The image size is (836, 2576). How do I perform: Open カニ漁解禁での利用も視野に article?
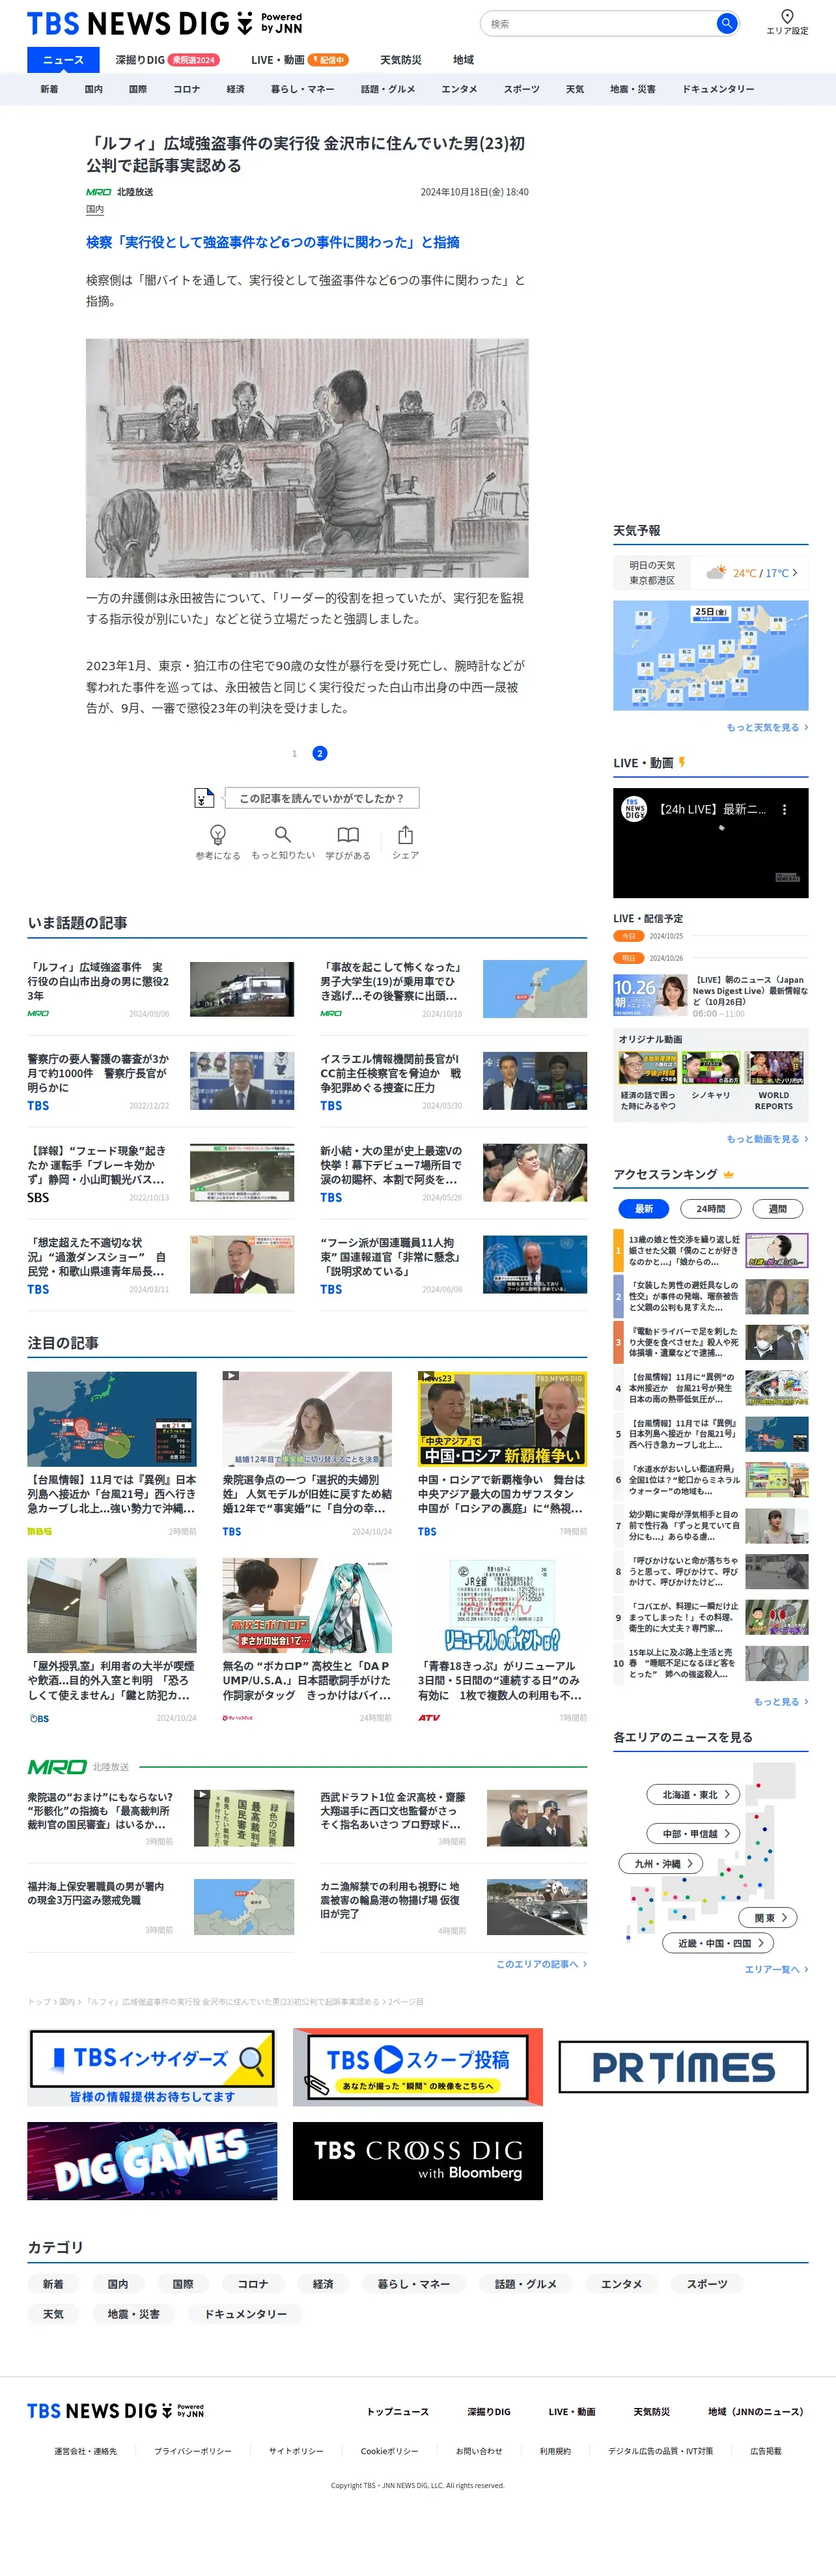[x=453, y=1907]
